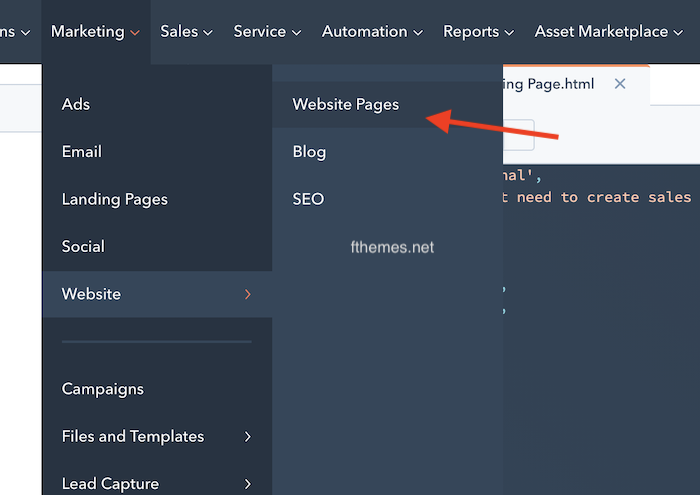
Task: Click the chevron beside Automation
Action: click(x=418, y=33)
